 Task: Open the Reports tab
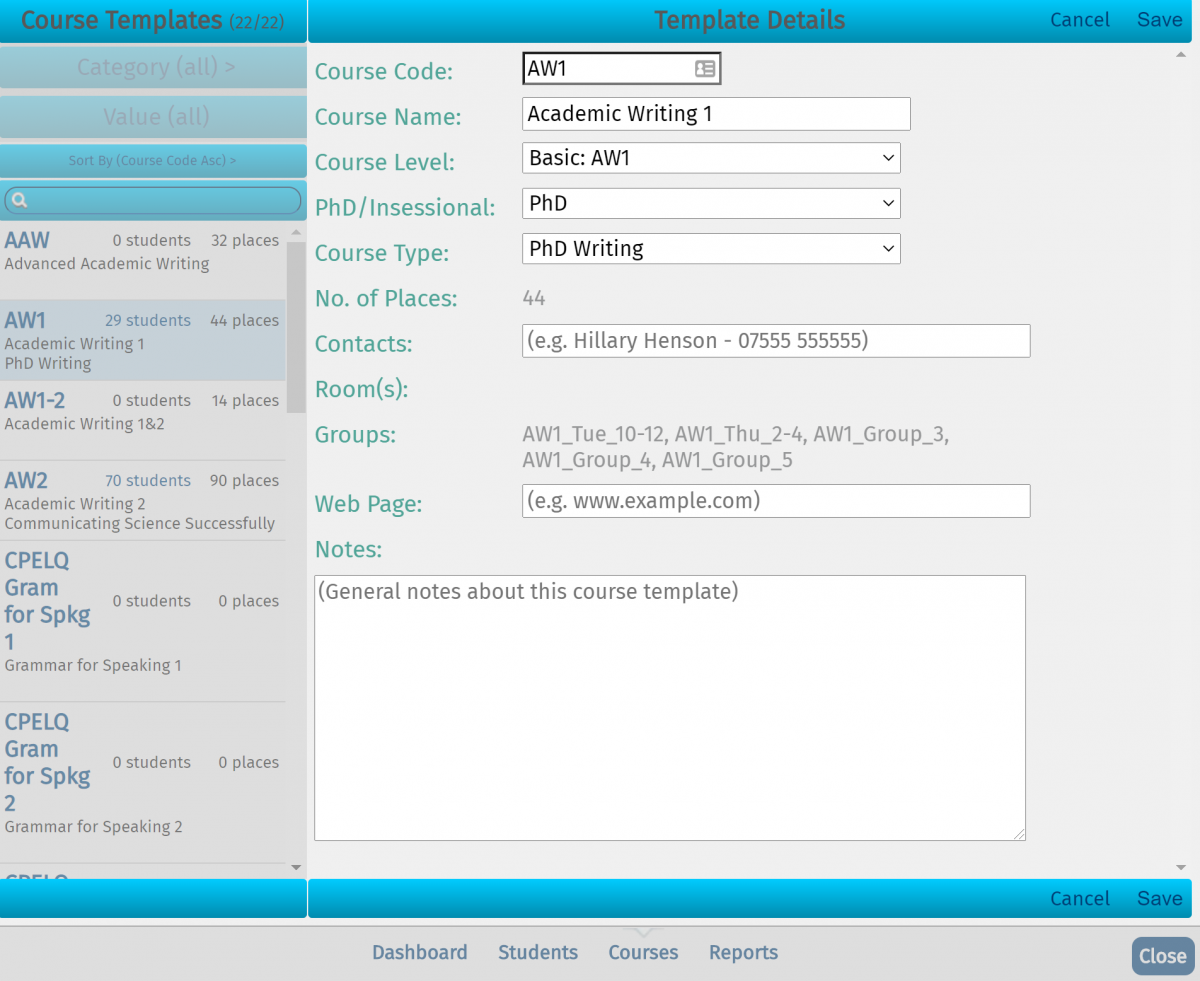click(743, 952)
